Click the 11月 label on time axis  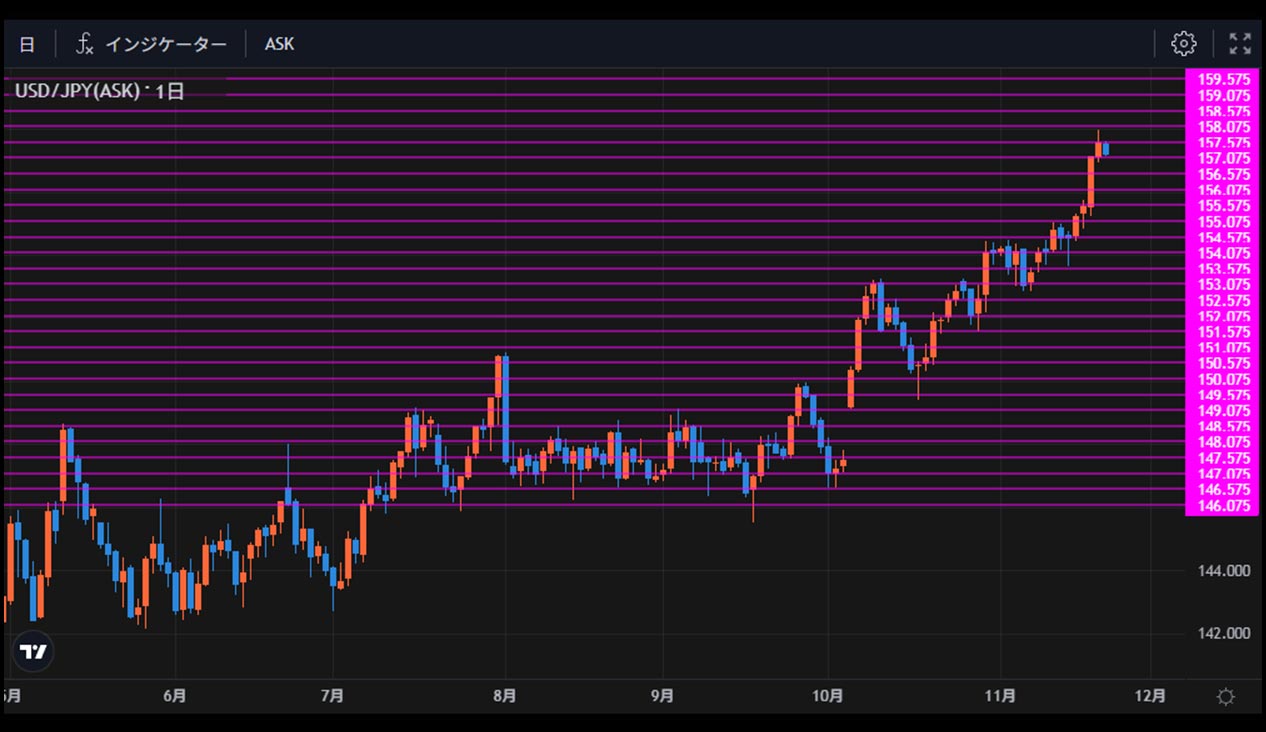[1000, 696]
